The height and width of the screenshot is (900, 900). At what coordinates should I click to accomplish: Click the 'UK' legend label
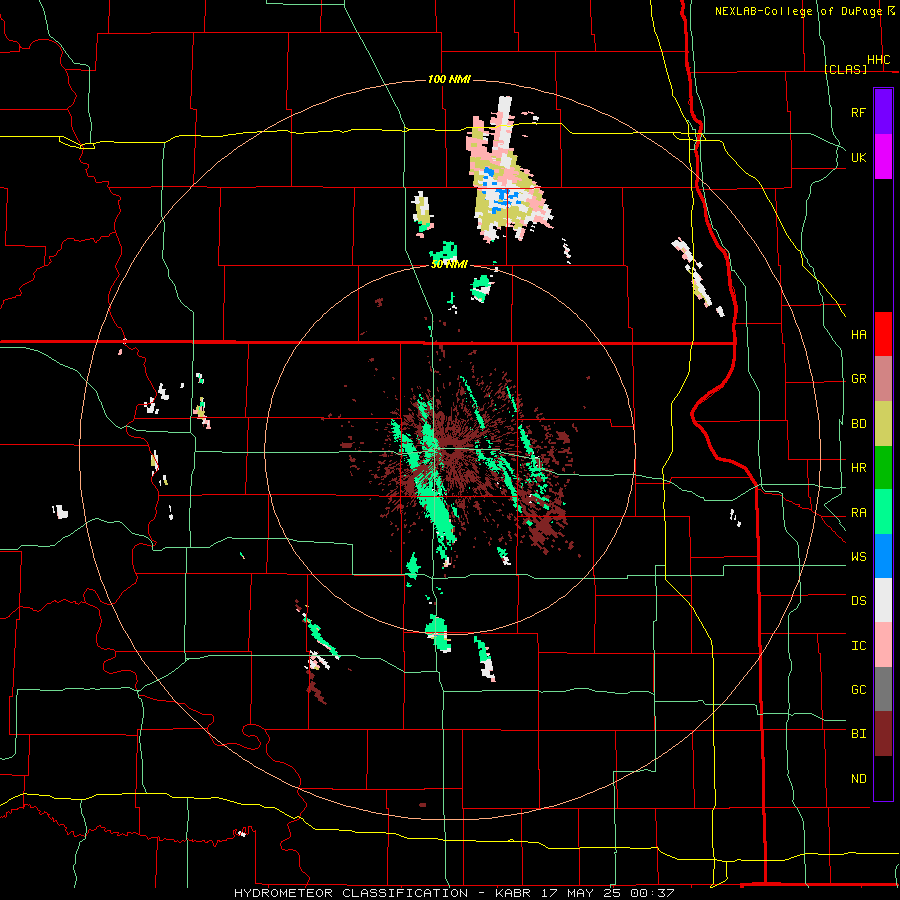click(858, 157)
